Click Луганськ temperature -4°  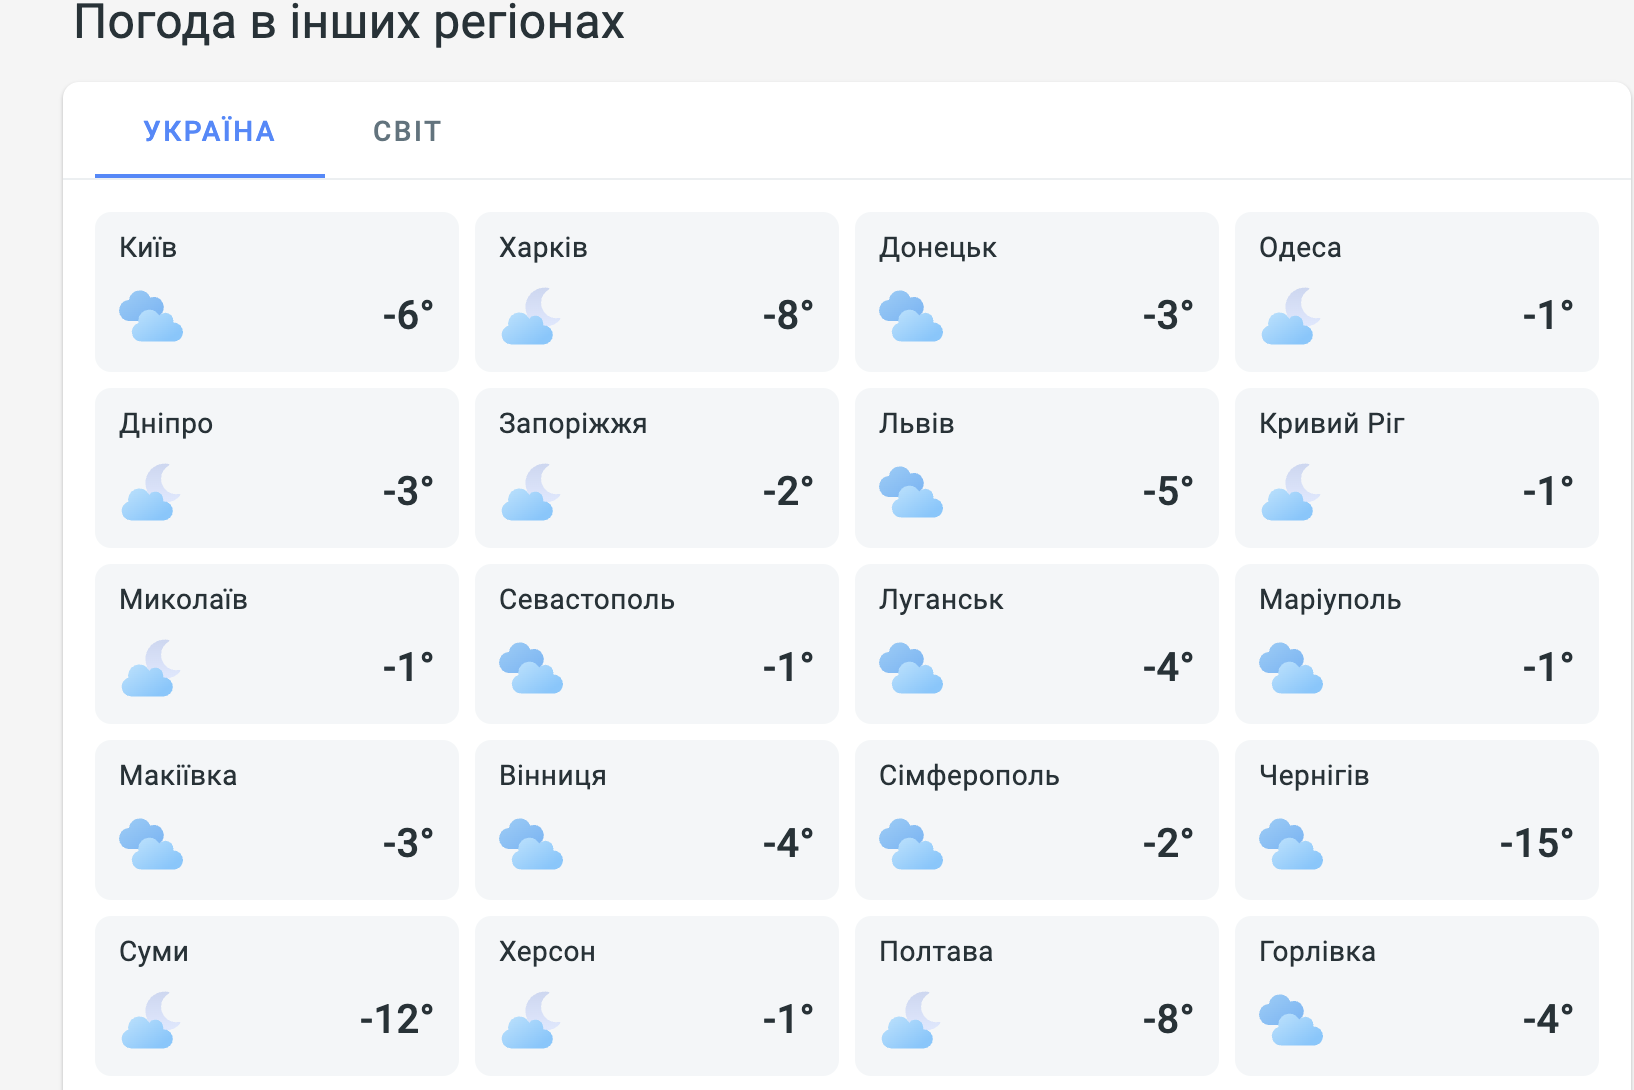pyautogui.click(x=1168, y=667)
